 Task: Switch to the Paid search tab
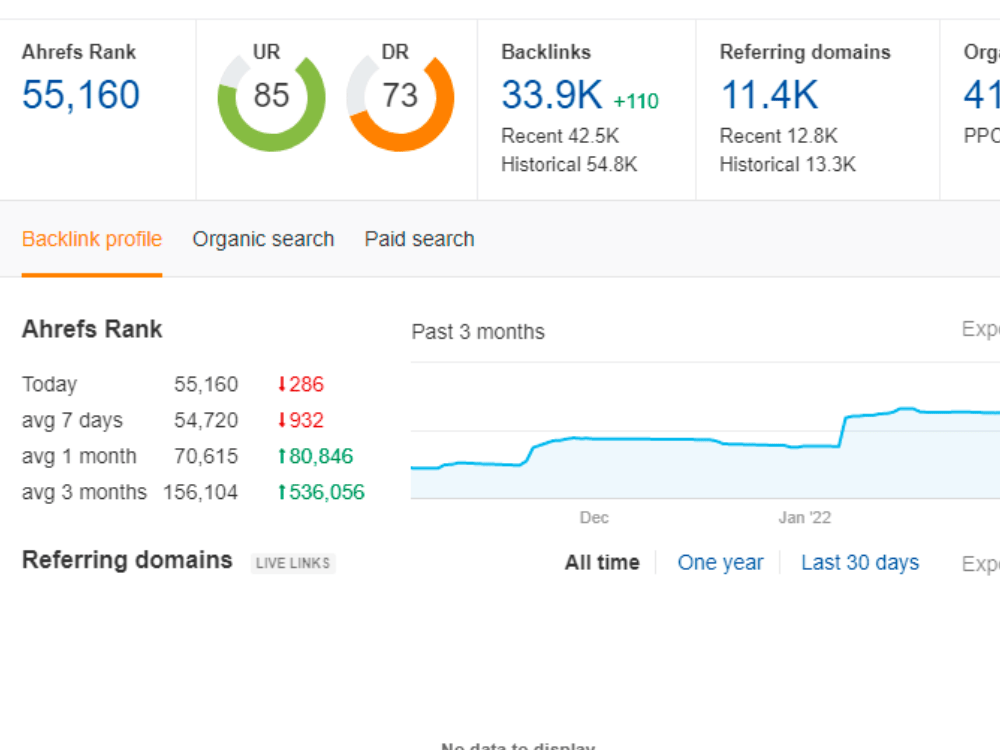pyautogui.click(x=418, y=239)
